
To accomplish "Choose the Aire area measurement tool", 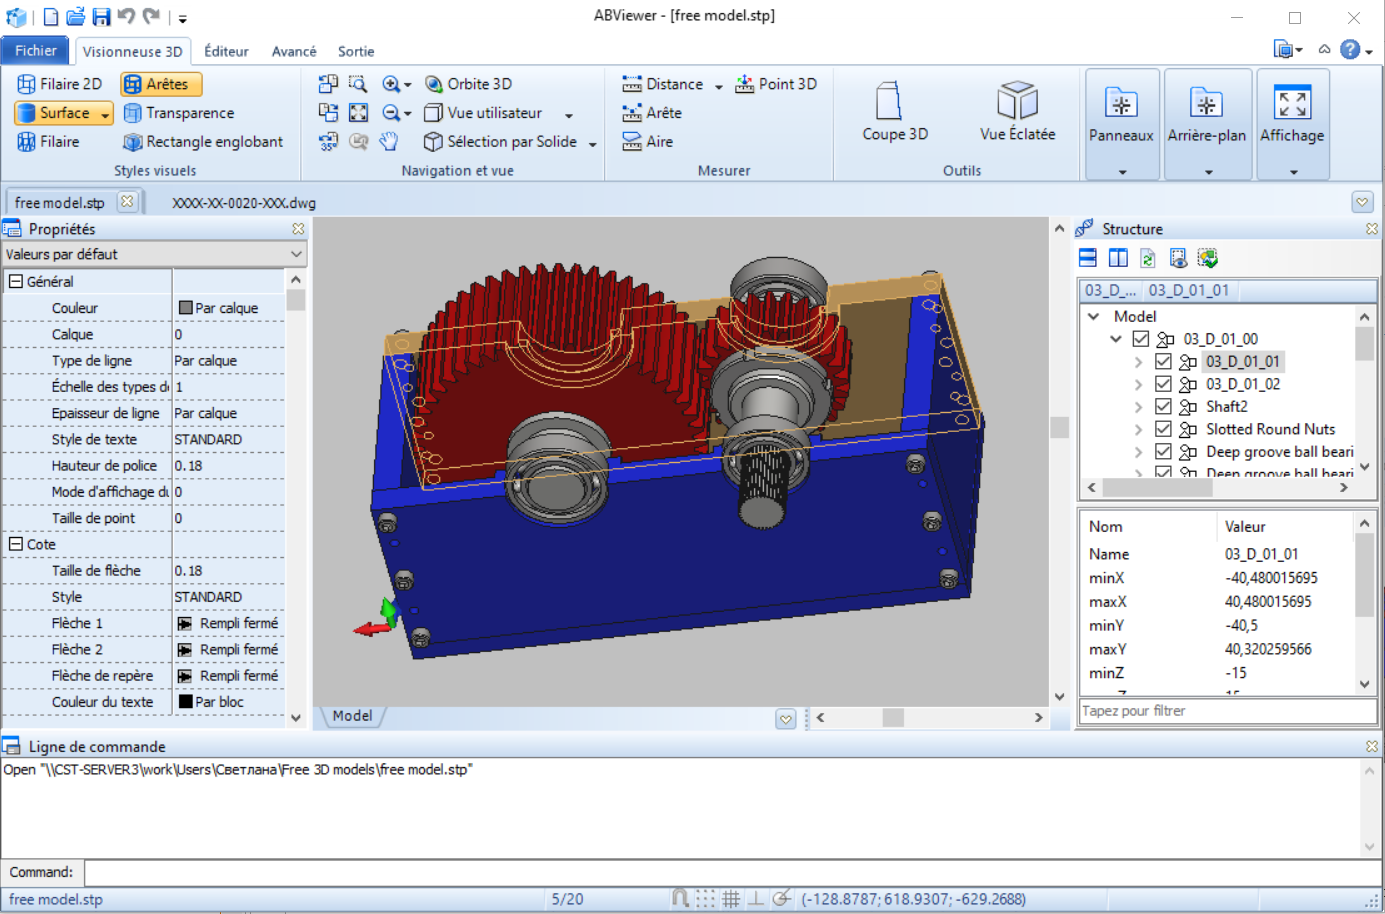I will [x=647, y=142].
